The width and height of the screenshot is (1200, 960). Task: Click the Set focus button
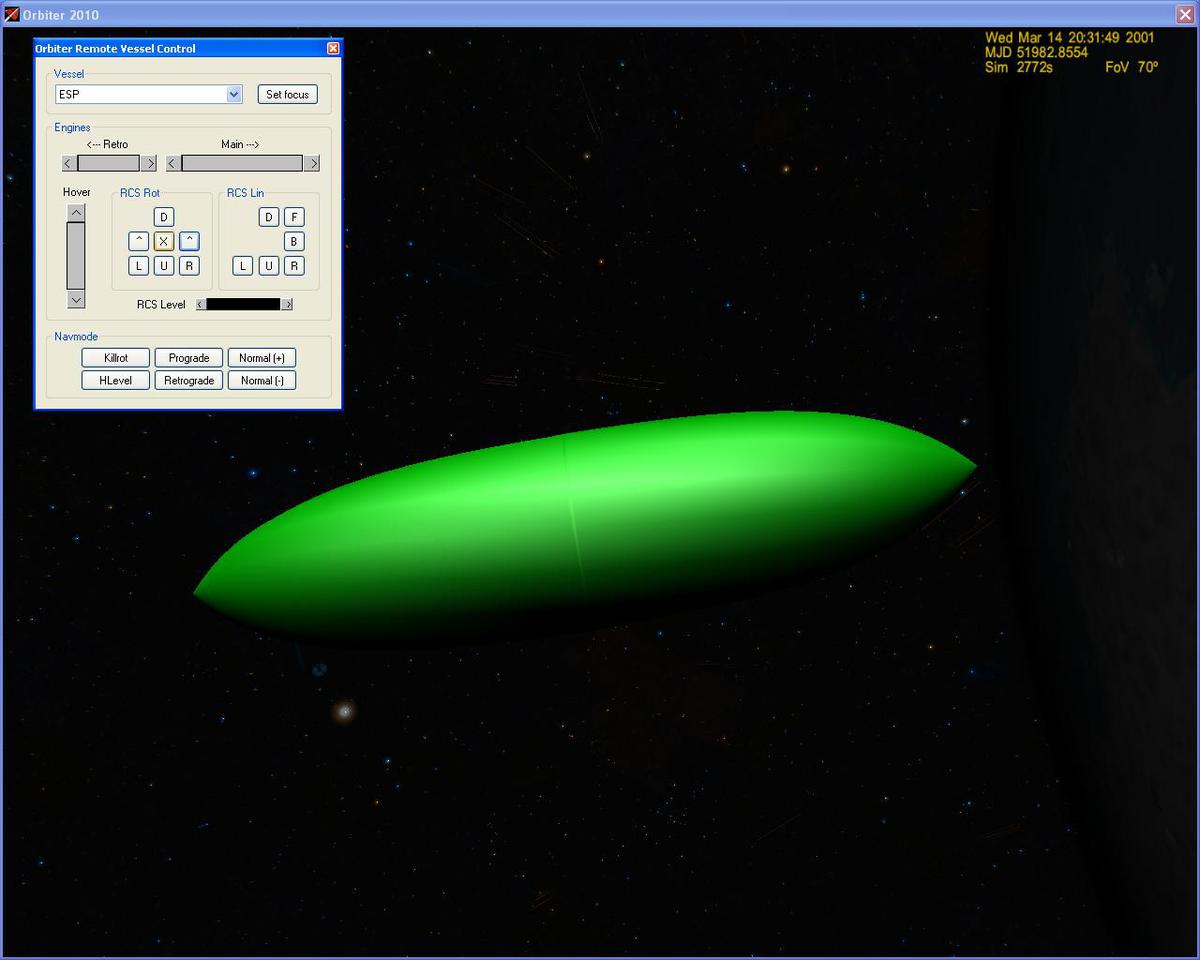click(288, 94)
